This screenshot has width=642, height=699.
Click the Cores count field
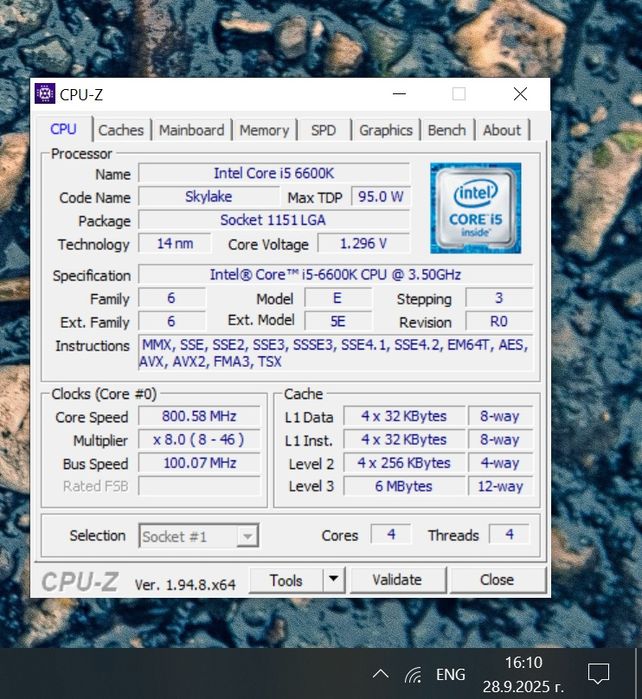pyautogui.click(x=391, y=534)
